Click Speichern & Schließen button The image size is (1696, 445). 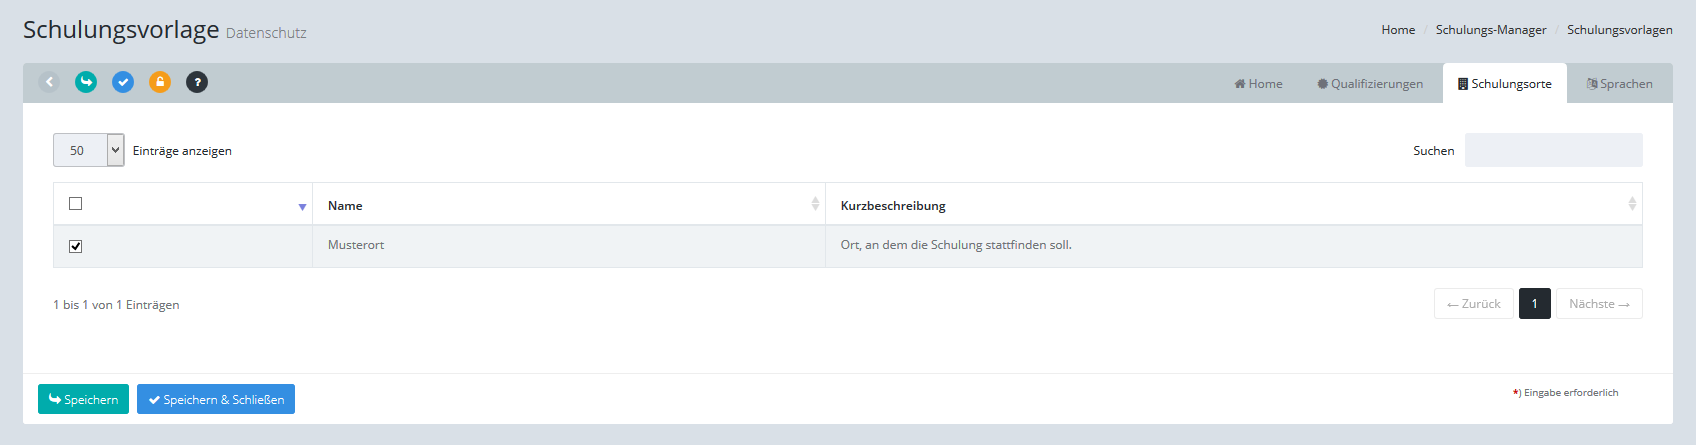pyautogui.click(x=216, y=399)
